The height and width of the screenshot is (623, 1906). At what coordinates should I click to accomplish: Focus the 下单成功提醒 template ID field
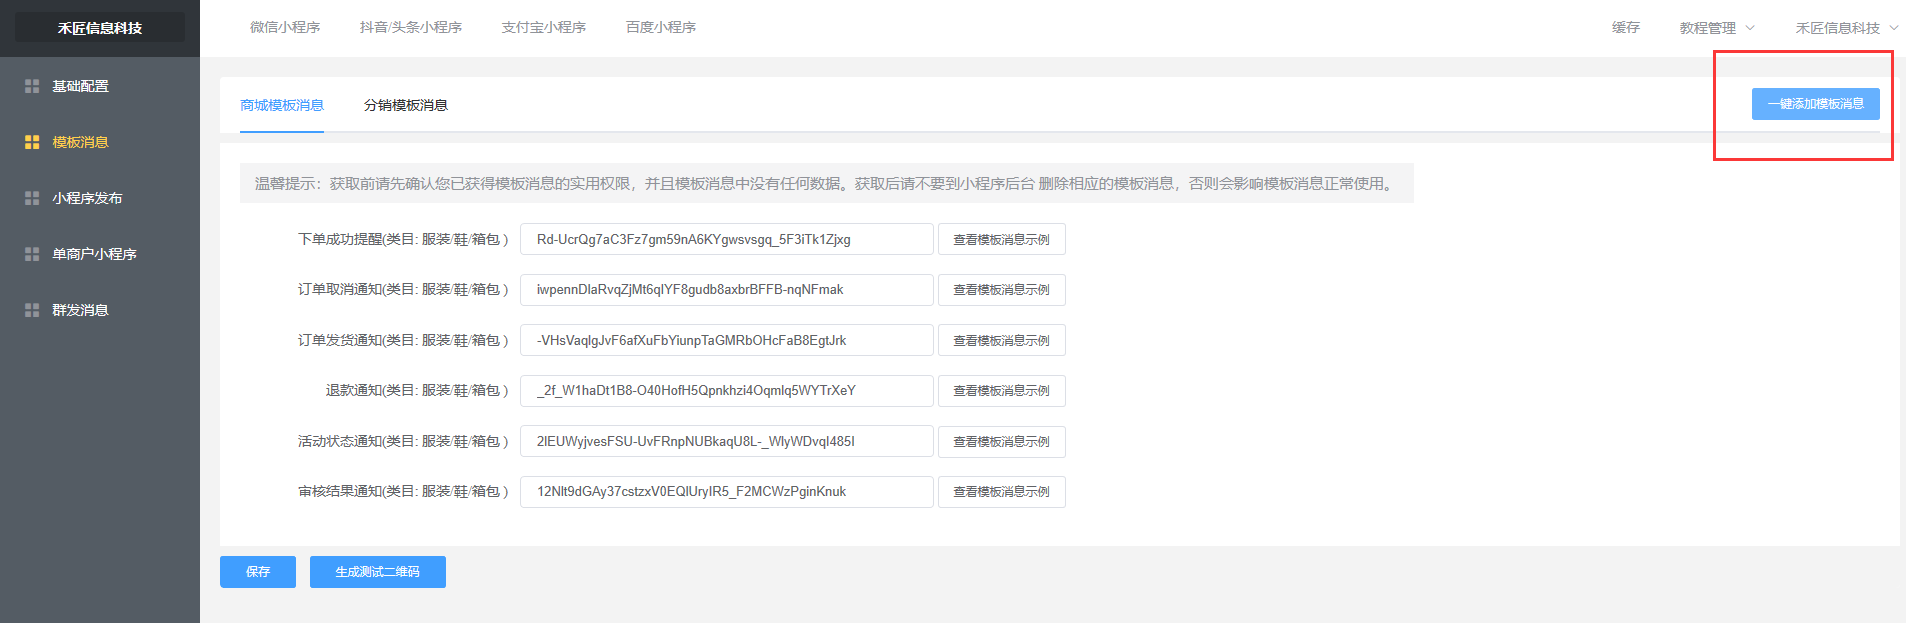pos(727,239)
